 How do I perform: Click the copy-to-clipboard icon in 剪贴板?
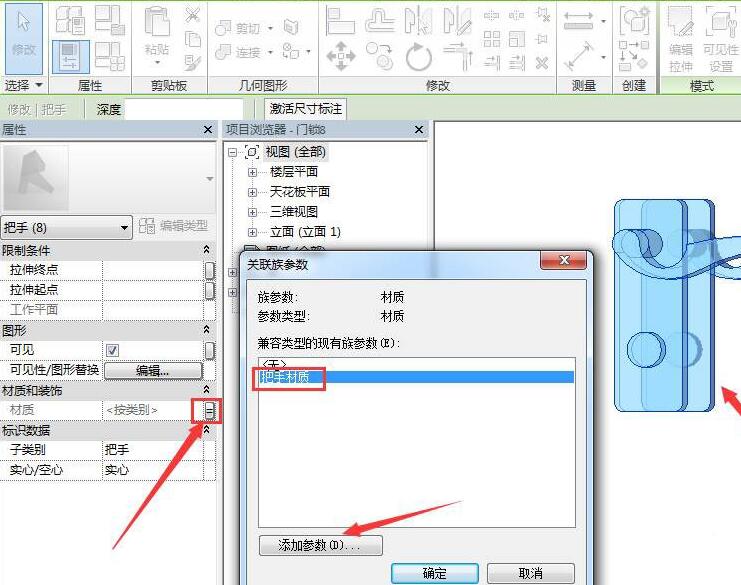(x=193, y=39)
